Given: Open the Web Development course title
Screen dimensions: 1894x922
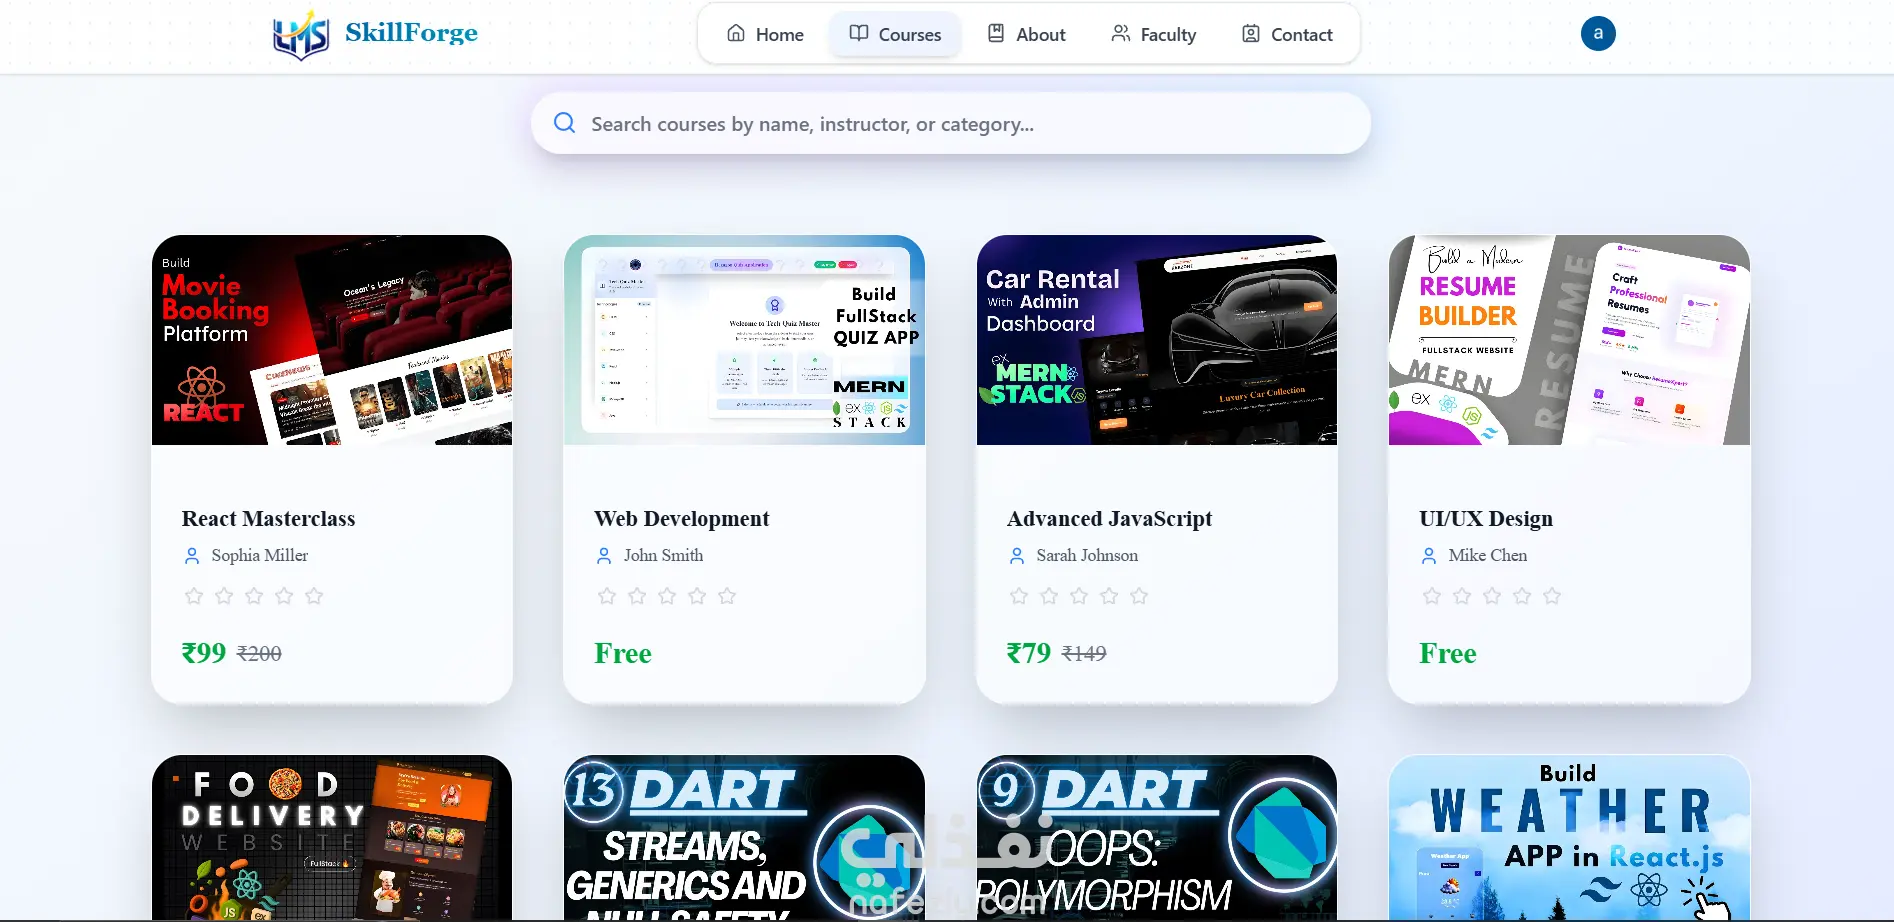Looking at the screenshot, I should (x=682, y=519).
